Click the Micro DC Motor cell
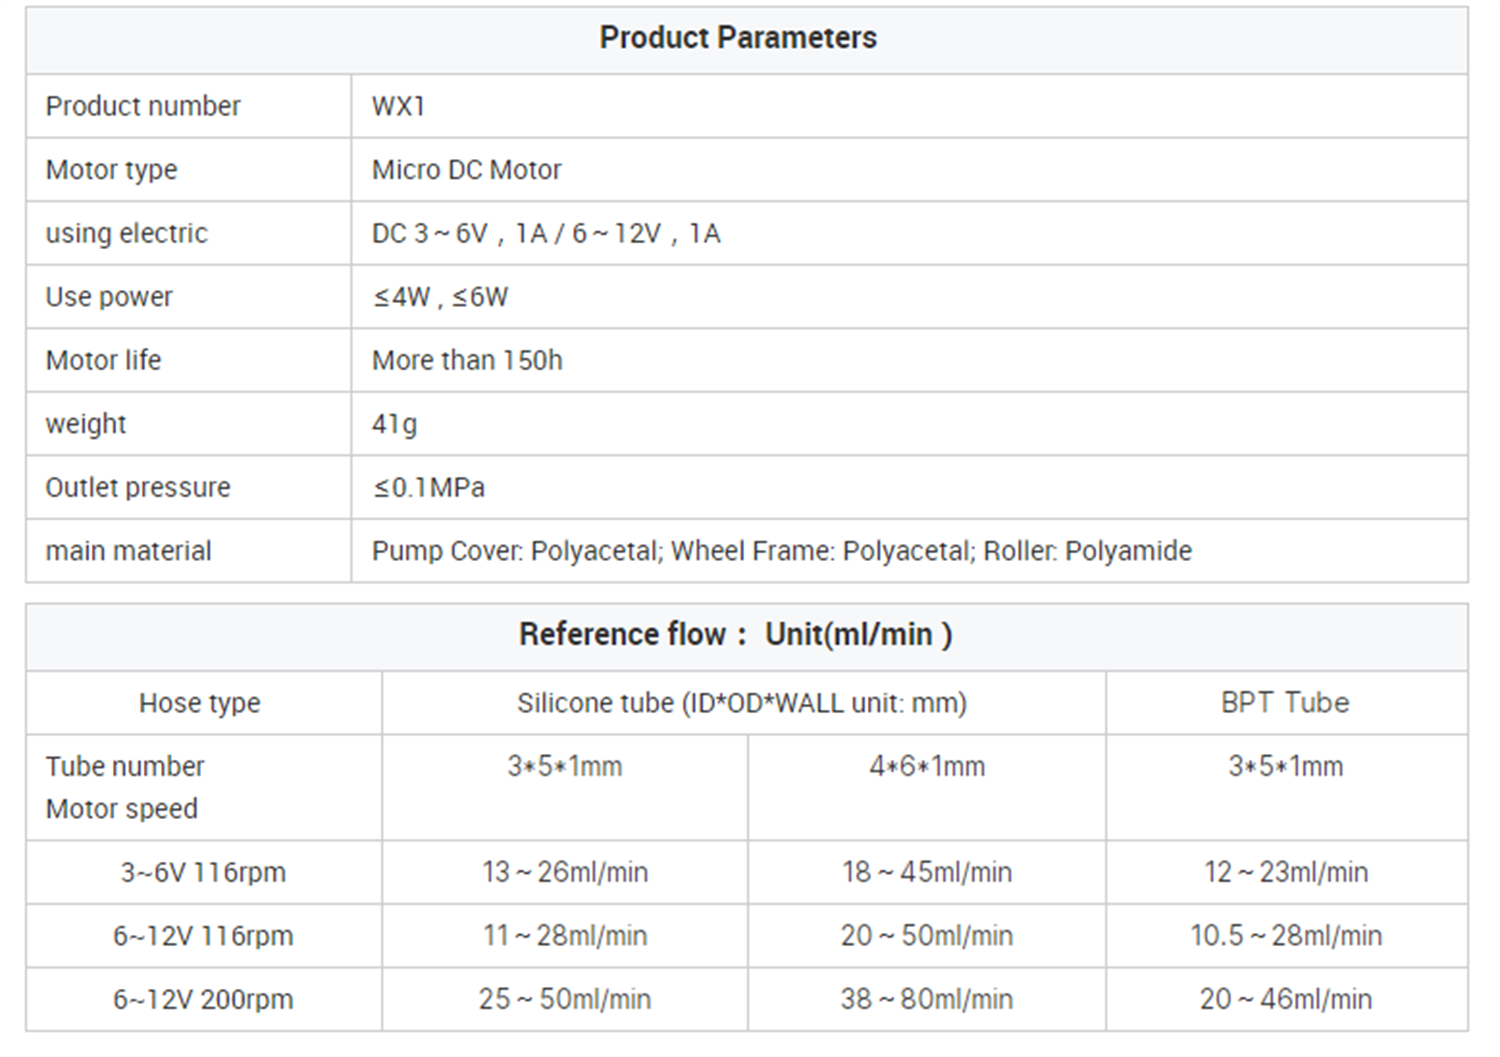Screen dimensions: 1500x1057 pyautogui.click(x=466, y=170)
